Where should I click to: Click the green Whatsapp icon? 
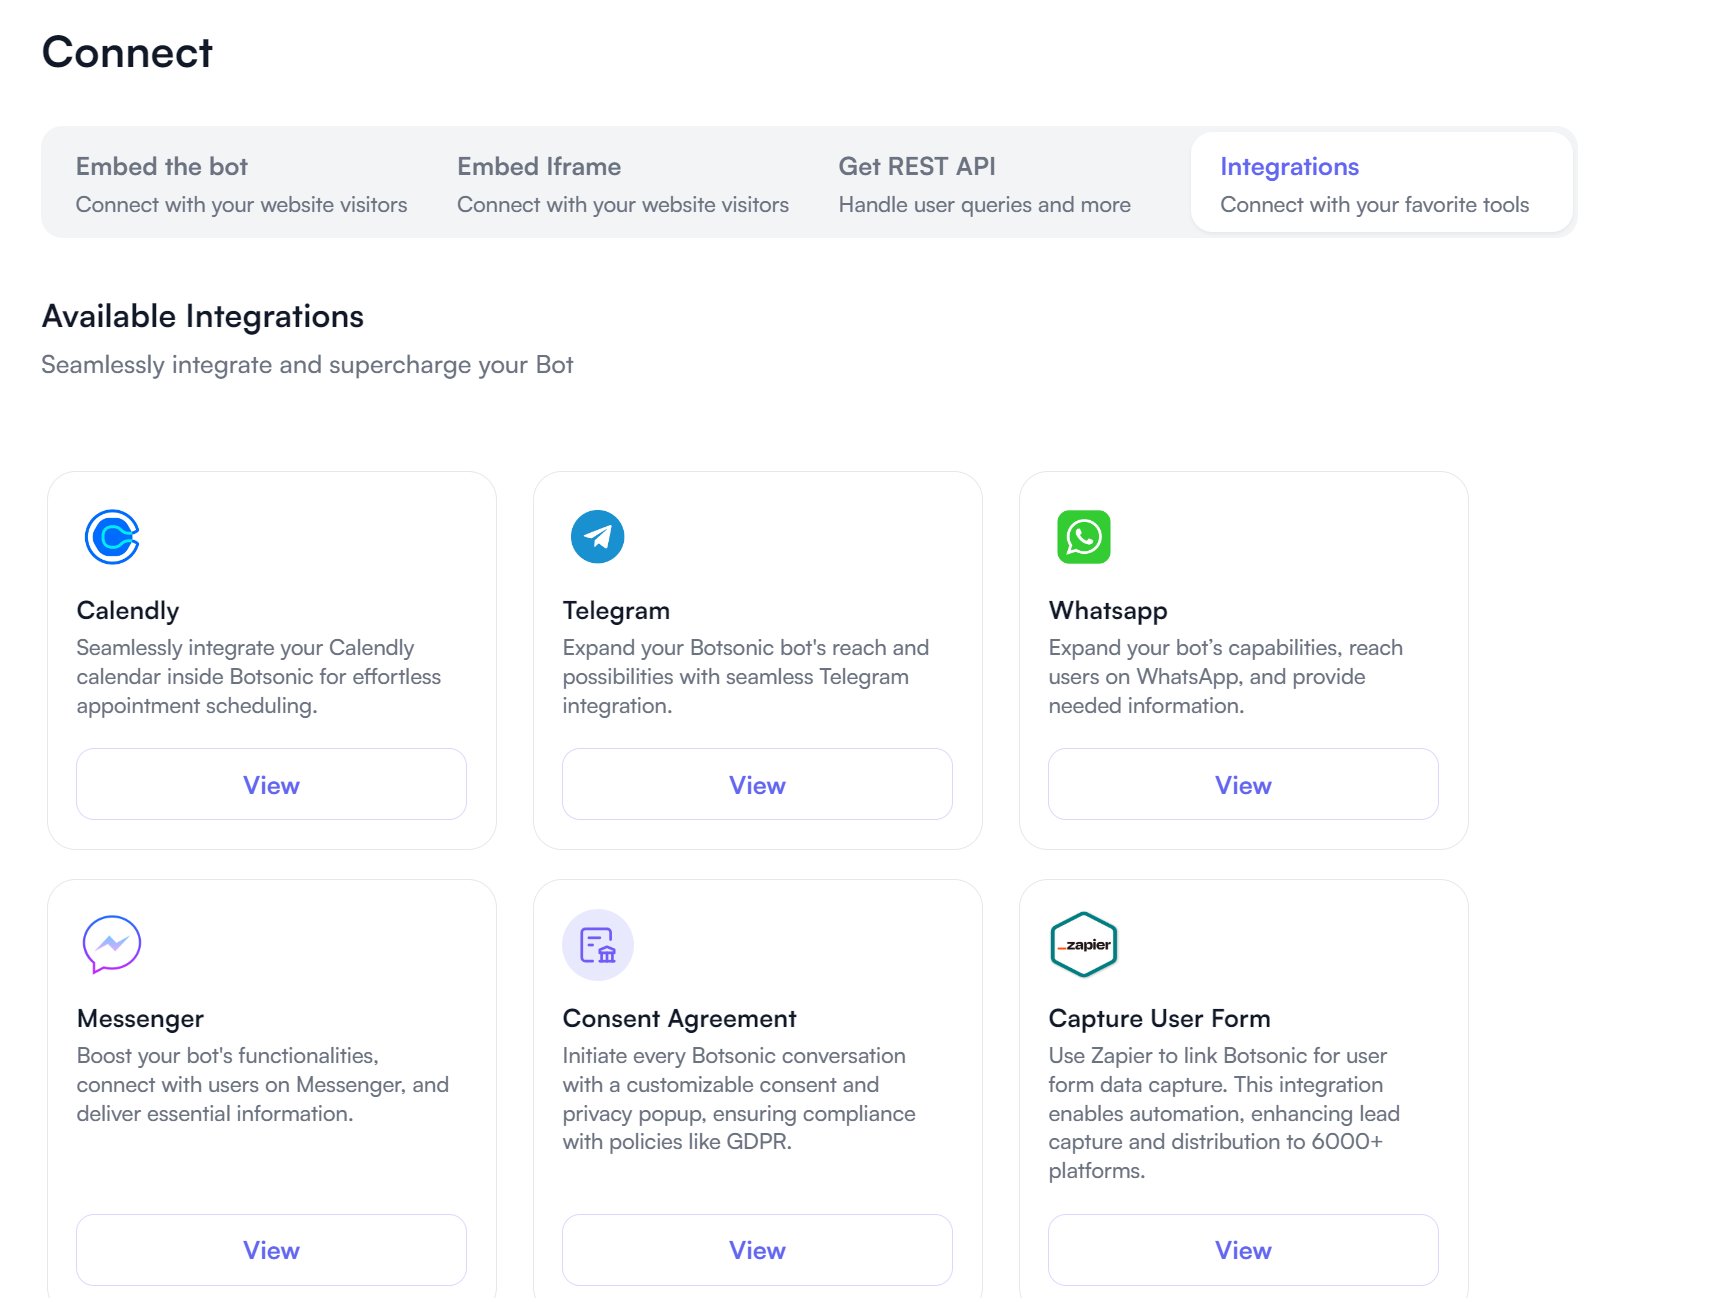1083,537
